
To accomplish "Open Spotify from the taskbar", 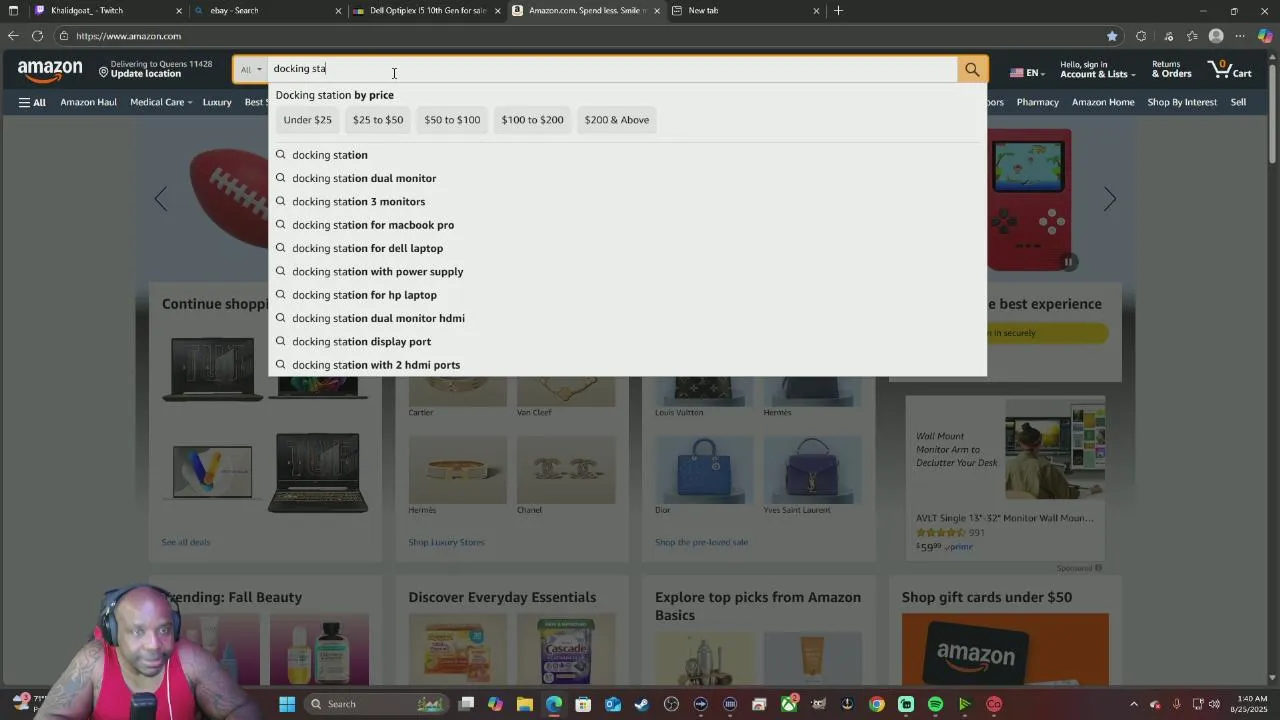I will coord(935,704).
